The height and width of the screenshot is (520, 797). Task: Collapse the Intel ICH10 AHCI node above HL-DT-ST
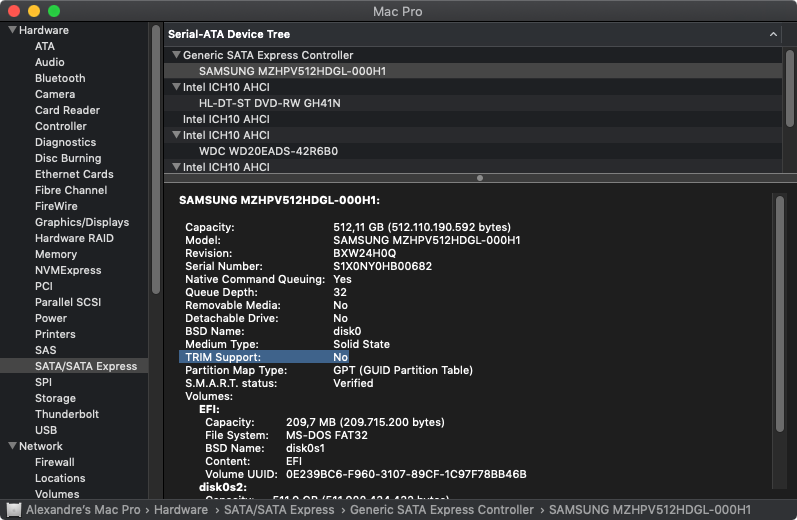(x=176, y=87)
